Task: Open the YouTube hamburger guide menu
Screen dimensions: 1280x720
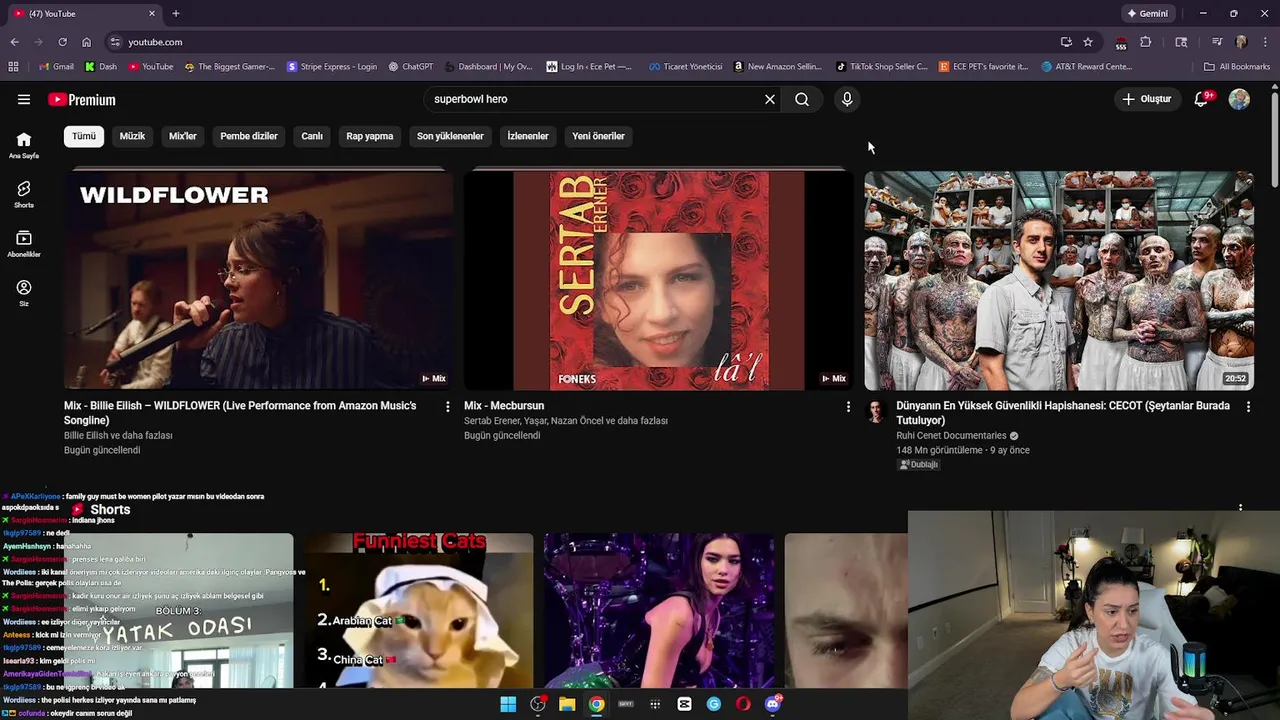Action: [x=24, y=99]
